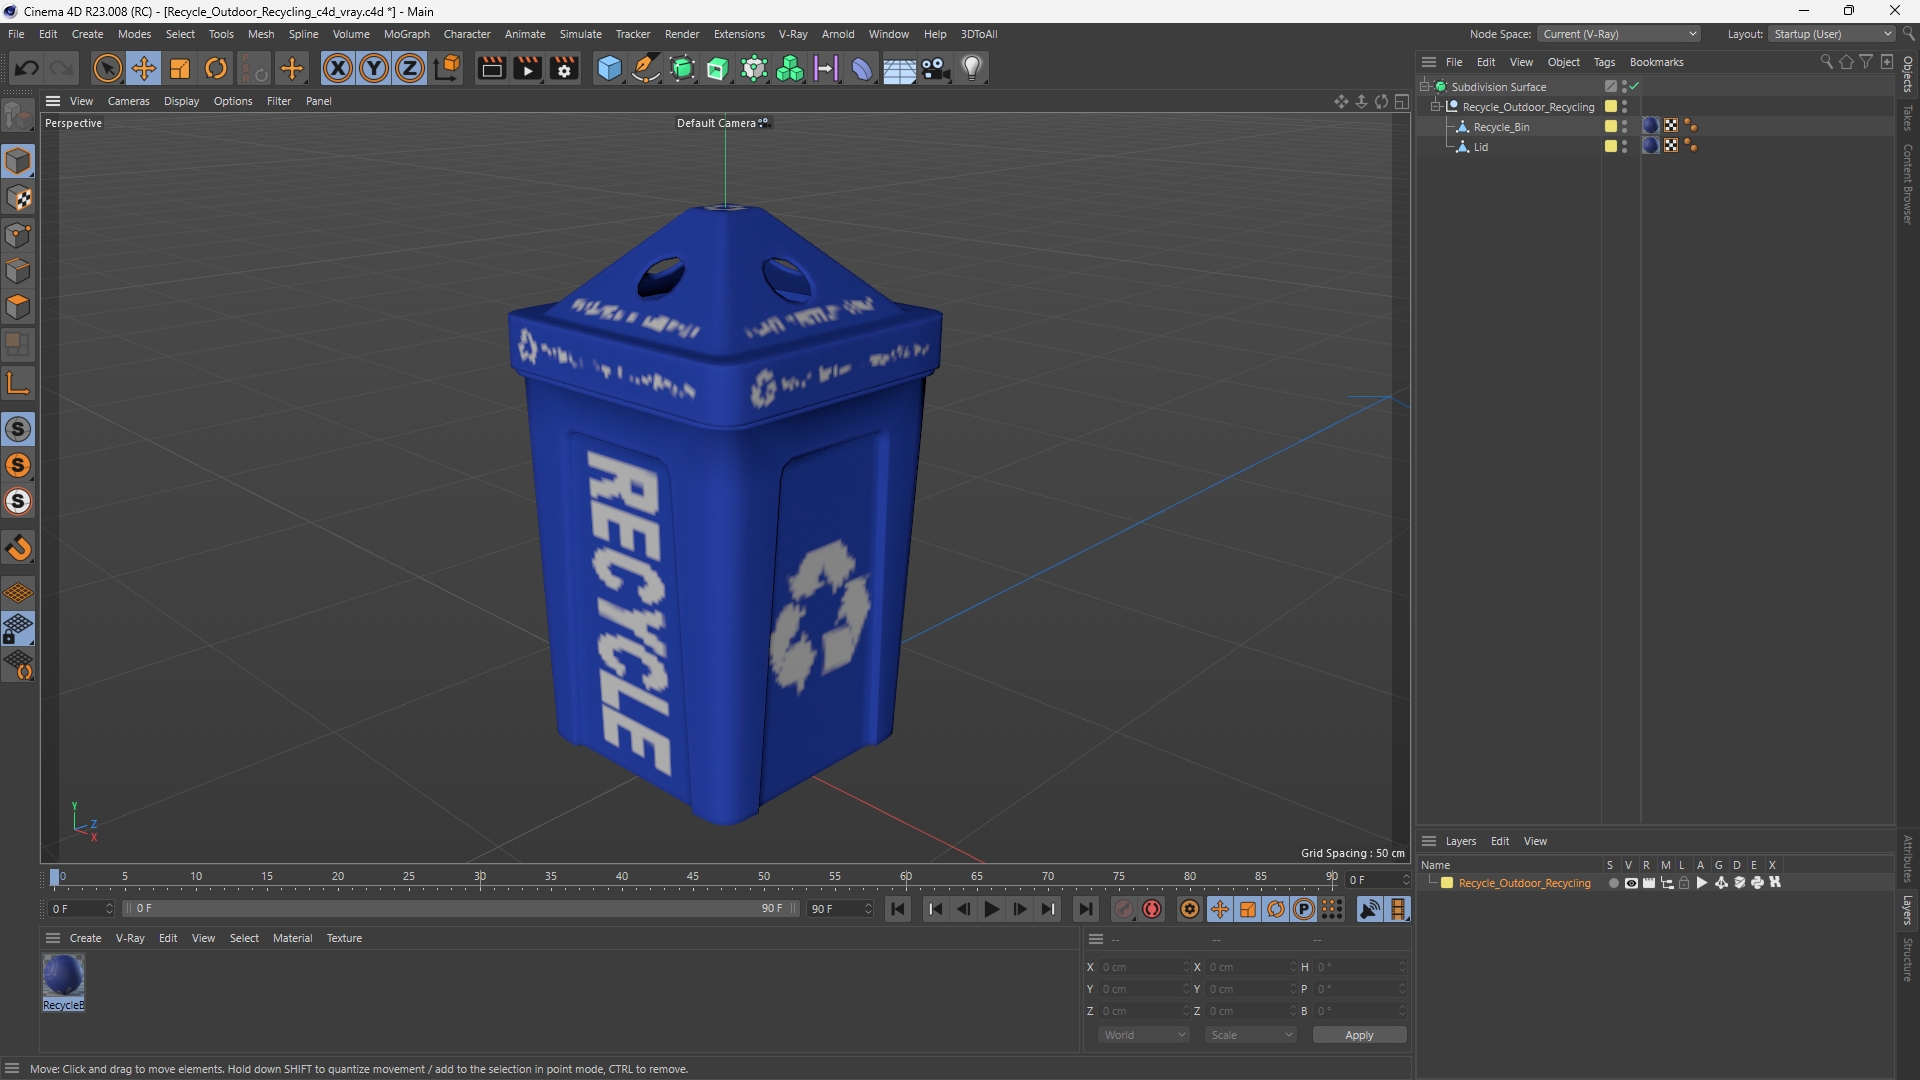Open Edit Render Settings
The width and height of the screenshot is (1920, 1080).
[x=564, y=68]
